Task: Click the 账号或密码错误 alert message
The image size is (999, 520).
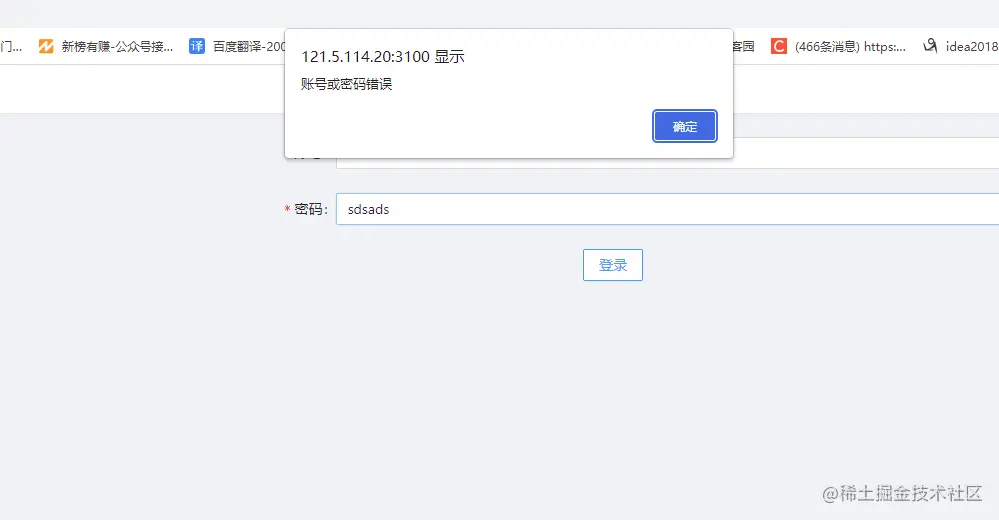Action: click(x=347, y=84)
